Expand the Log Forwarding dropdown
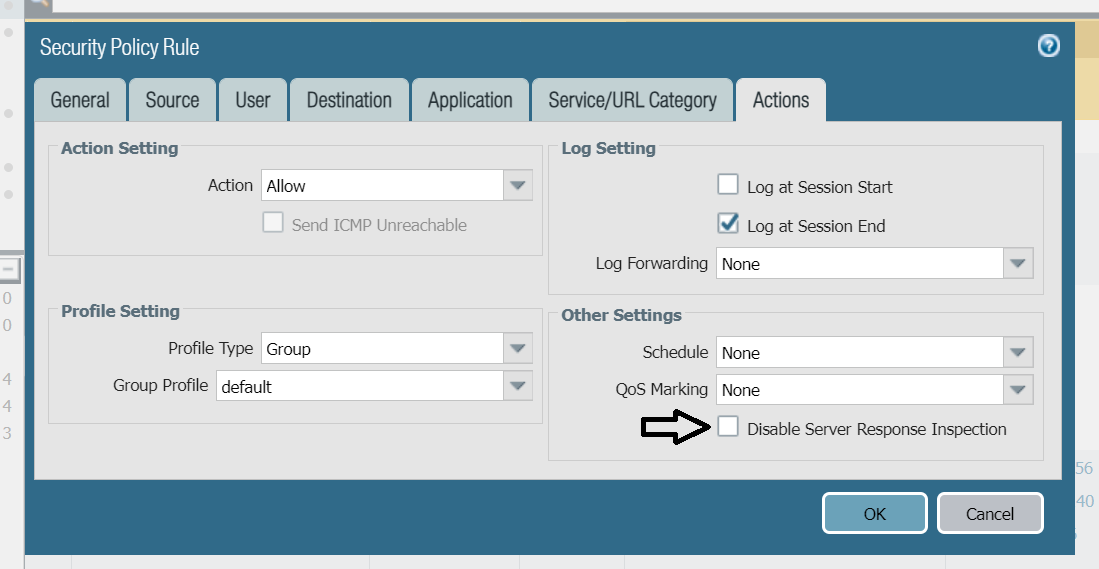Image resolution: width=1099 pixels, height=569 pixels. click(x=1018, y=264)
